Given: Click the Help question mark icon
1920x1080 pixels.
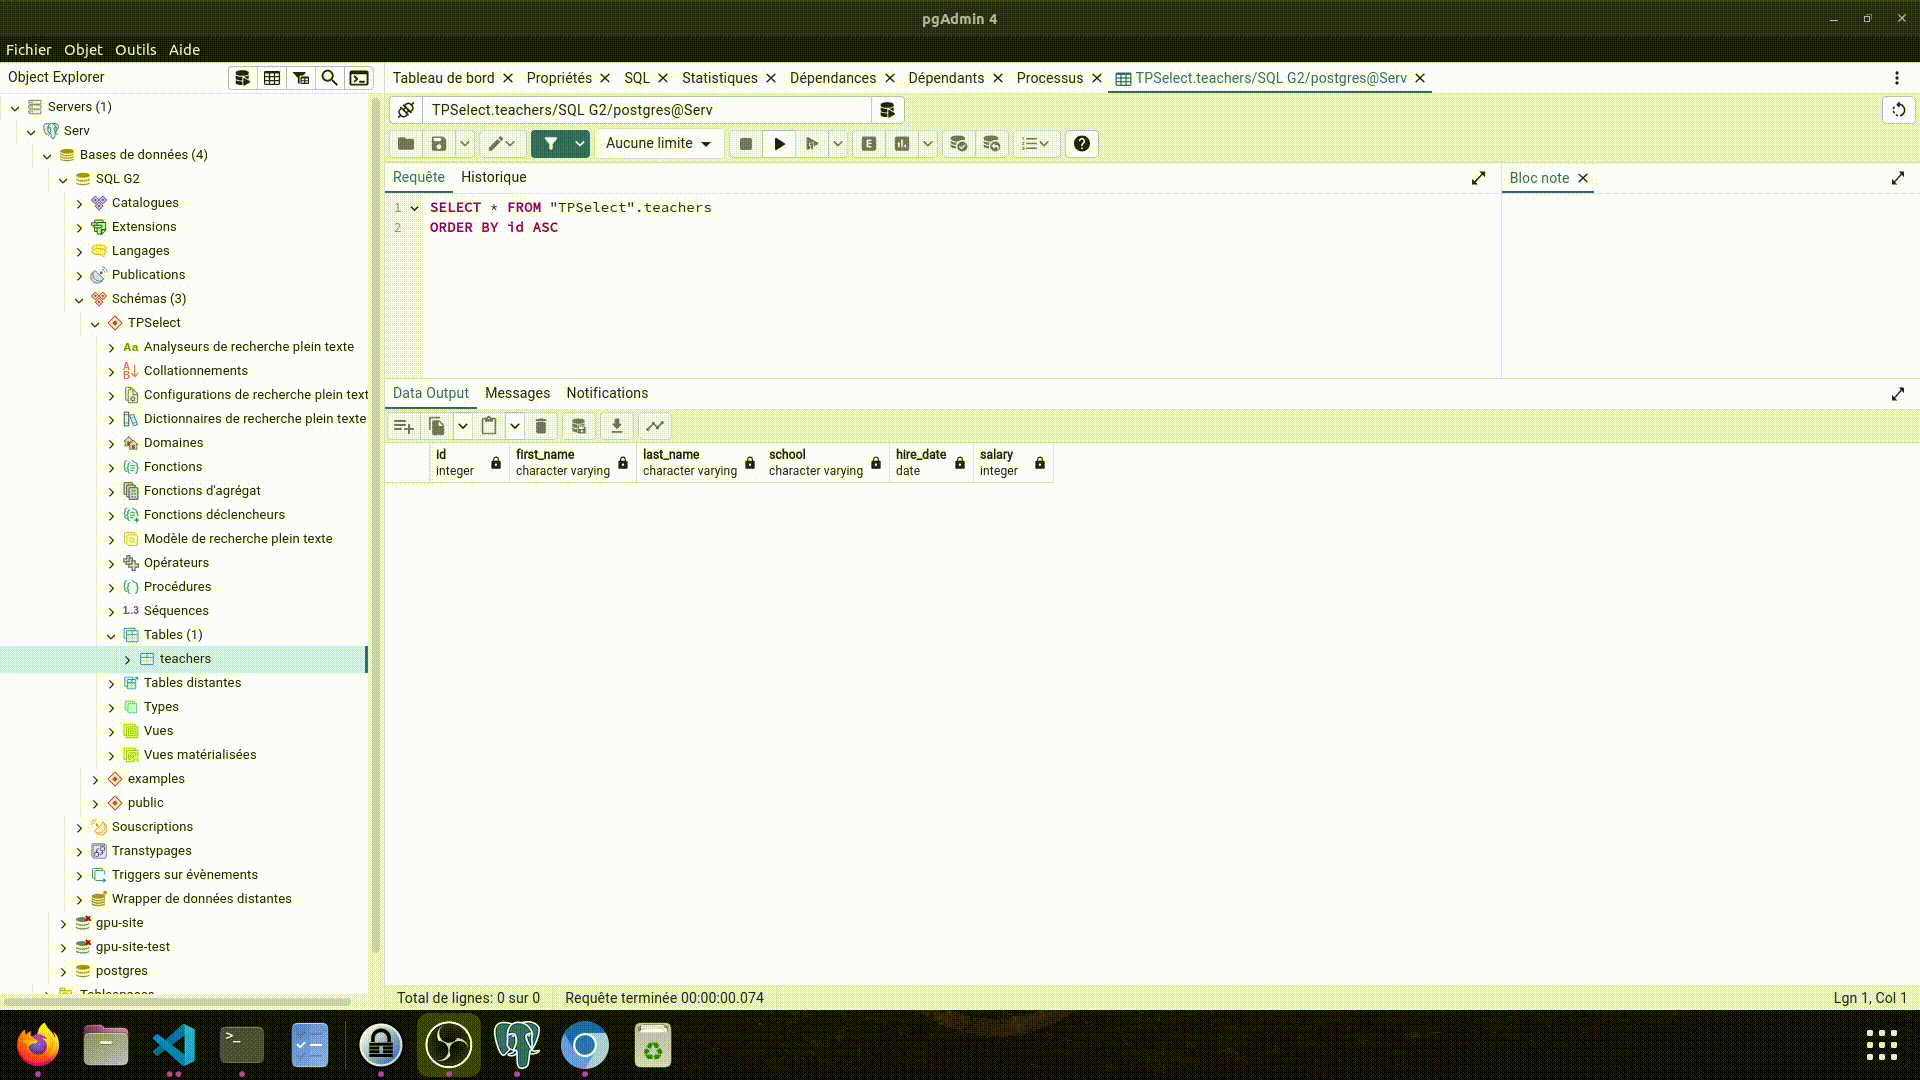Looking at the screenshot, I should (x=1081, y=144).
